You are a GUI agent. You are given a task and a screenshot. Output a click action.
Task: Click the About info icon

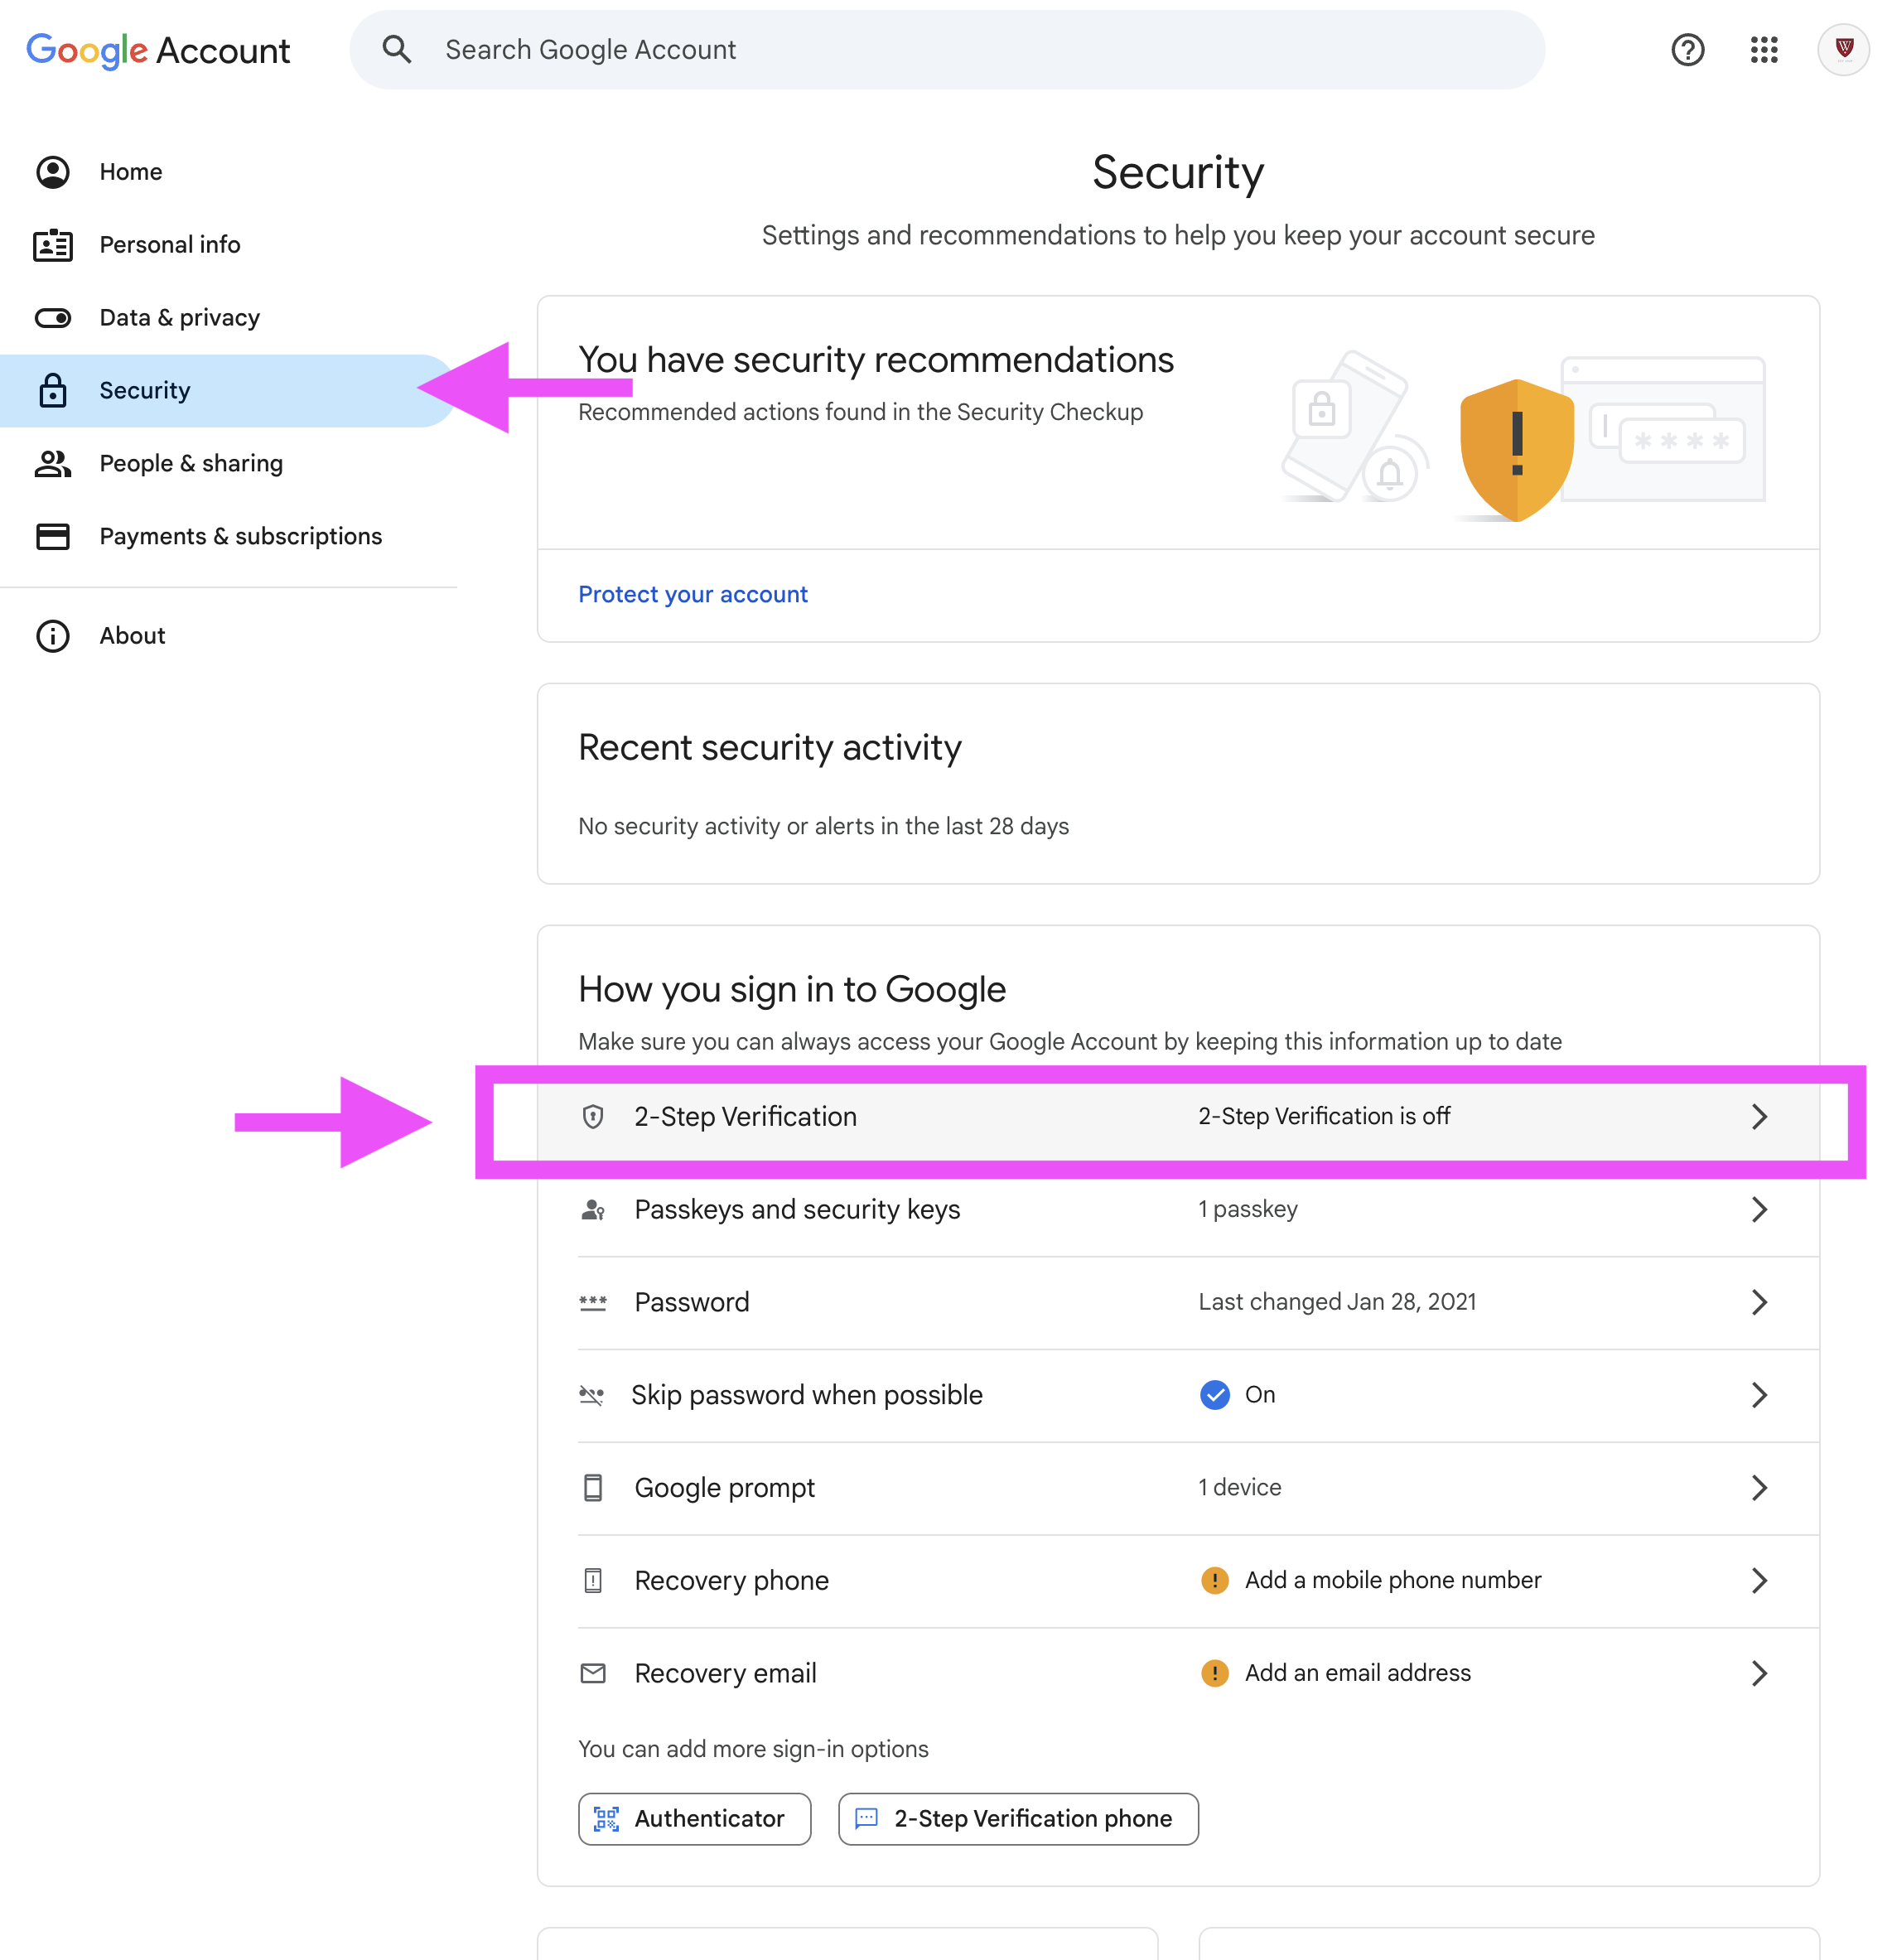point(53,636)
